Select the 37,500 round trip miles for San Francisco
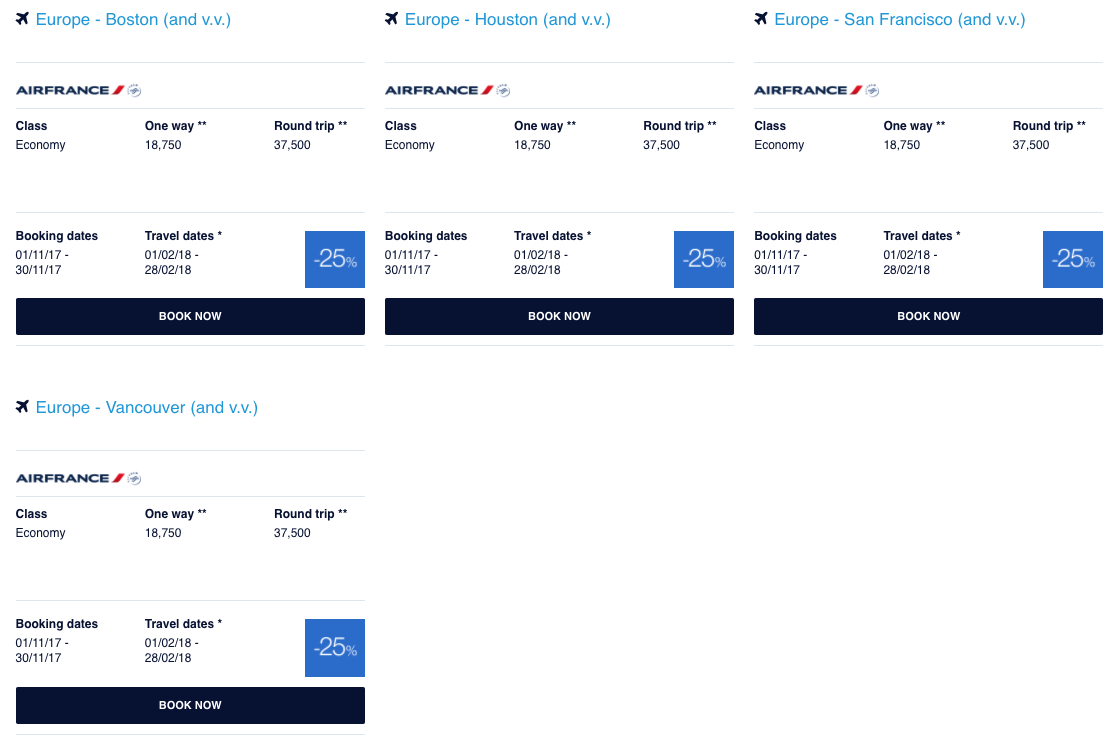 (1031, 145)
